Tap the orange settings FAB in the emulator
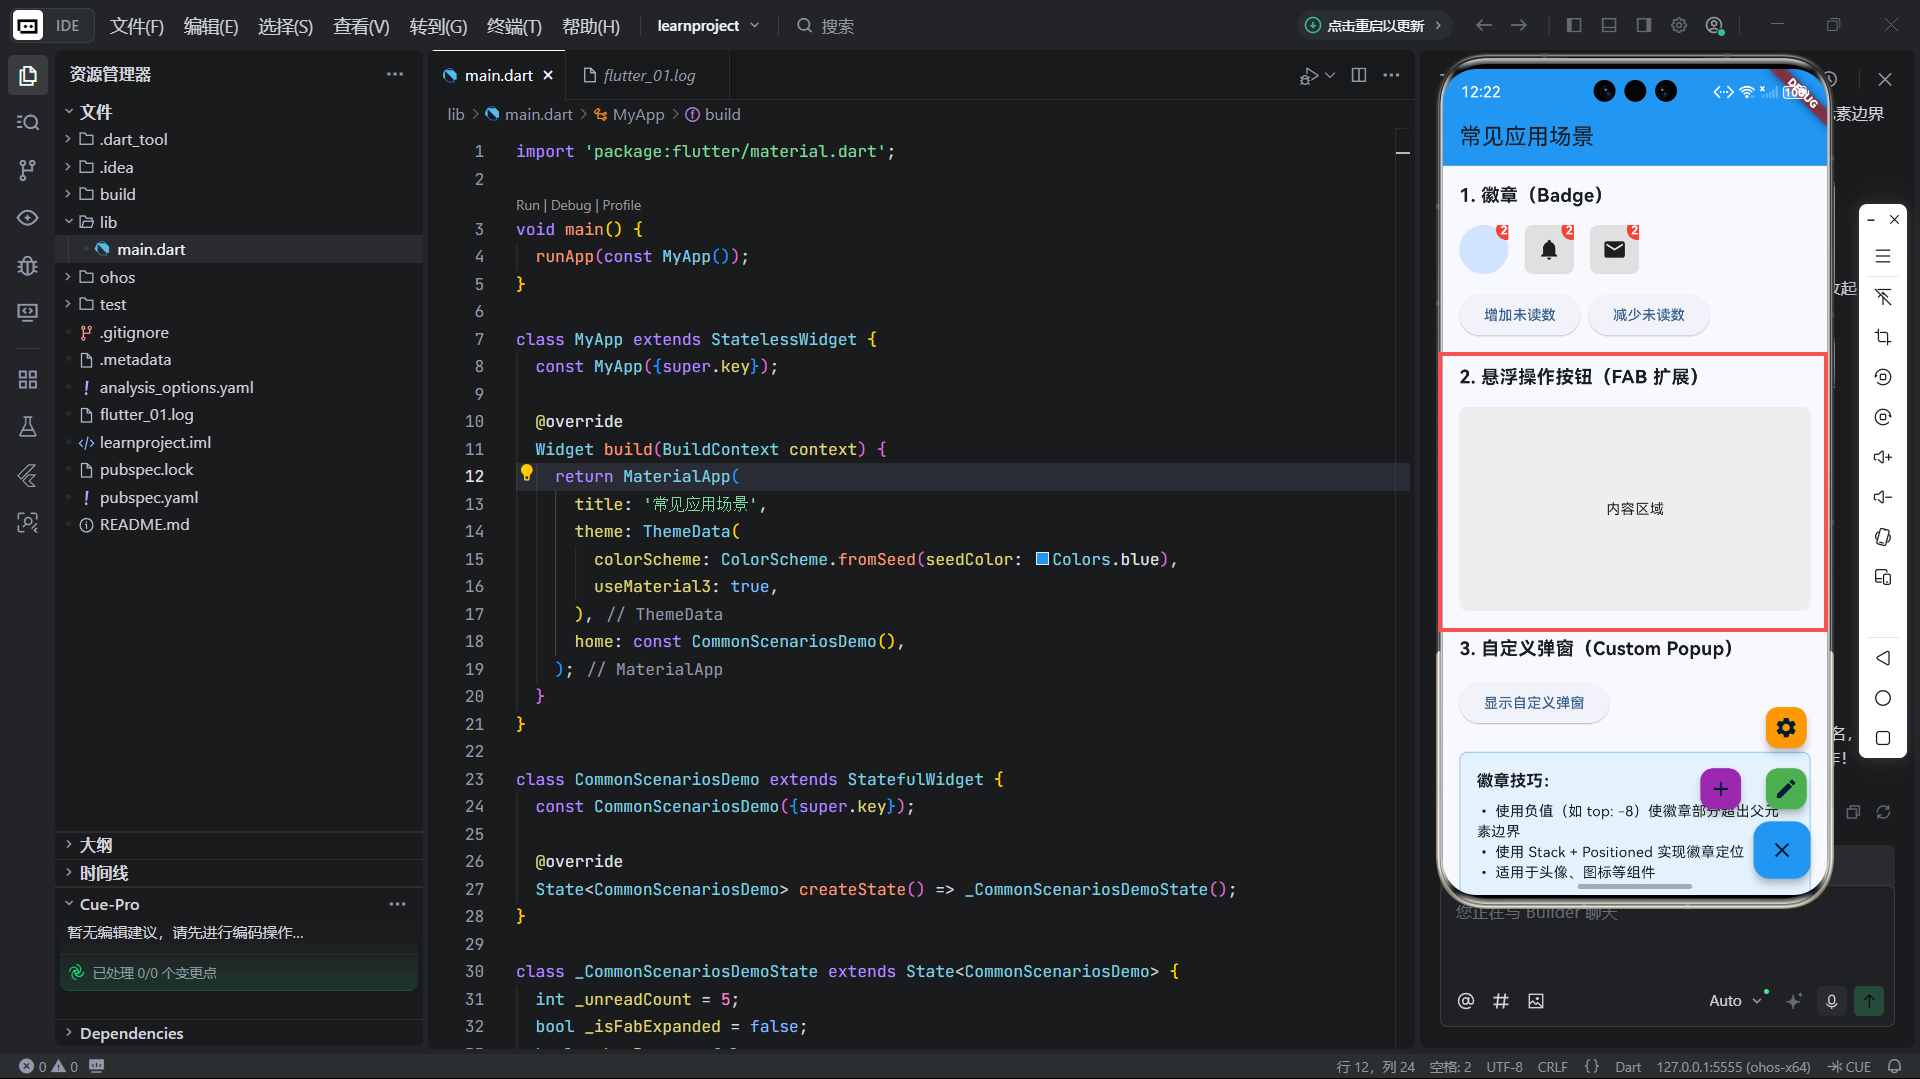 [1786, 728]
